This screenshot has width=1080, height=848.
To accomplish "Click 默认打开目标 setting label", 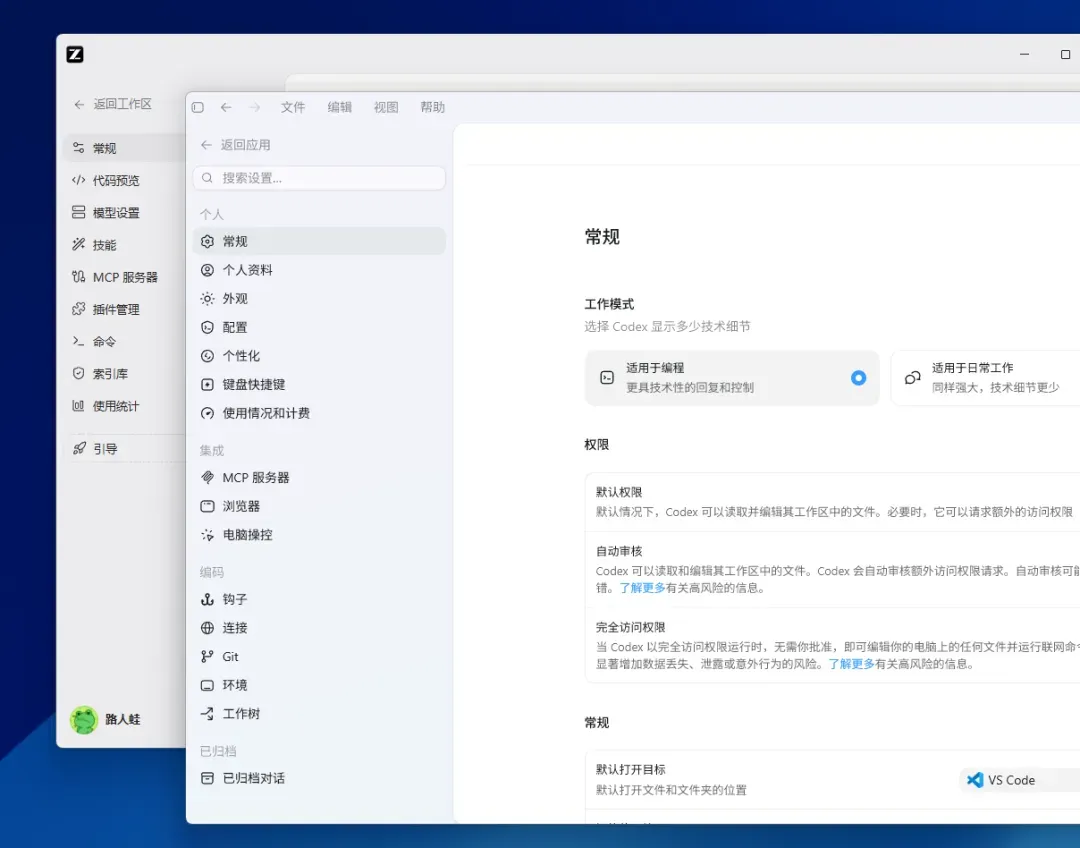I will click(x=630, y=769).
